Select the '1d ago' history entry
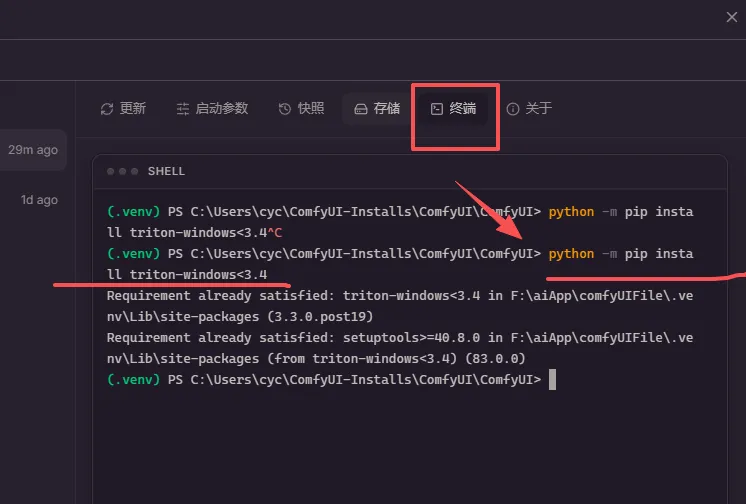This screenshot has width=746, height=504. click(x=39, y=200)
